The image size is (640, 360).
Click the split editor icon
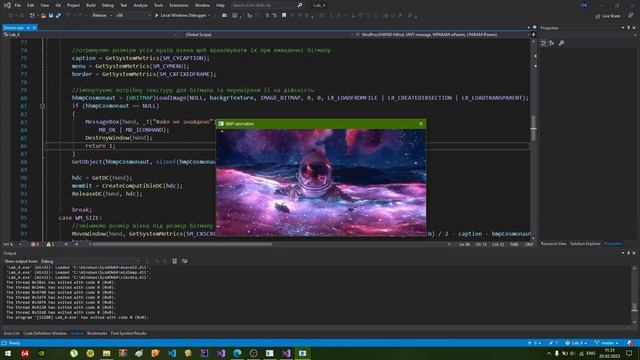tap(533, 35)
